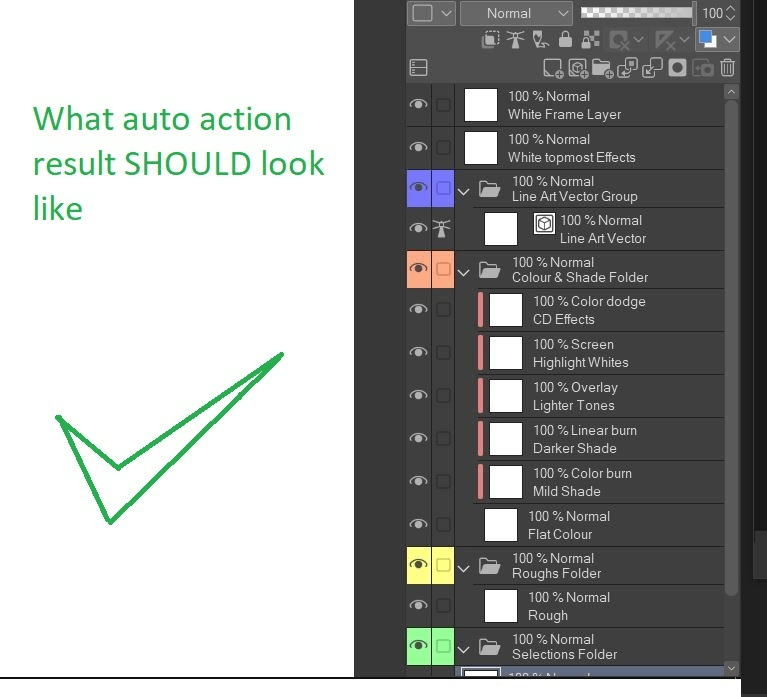Screen dimensions: 767x697
Task: Click the red color bar on Darker Shade
Action: click(480, 439)
